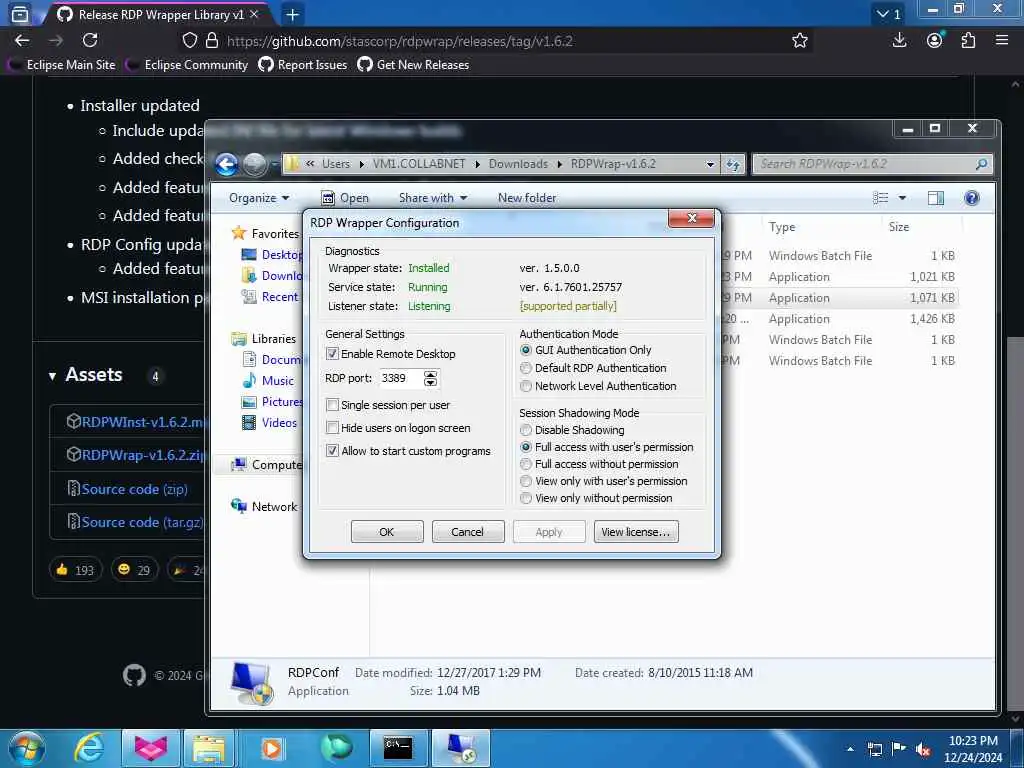
Task: Close the RDP Wrapper Configuration dialog
Action: [x=692, y=218]
